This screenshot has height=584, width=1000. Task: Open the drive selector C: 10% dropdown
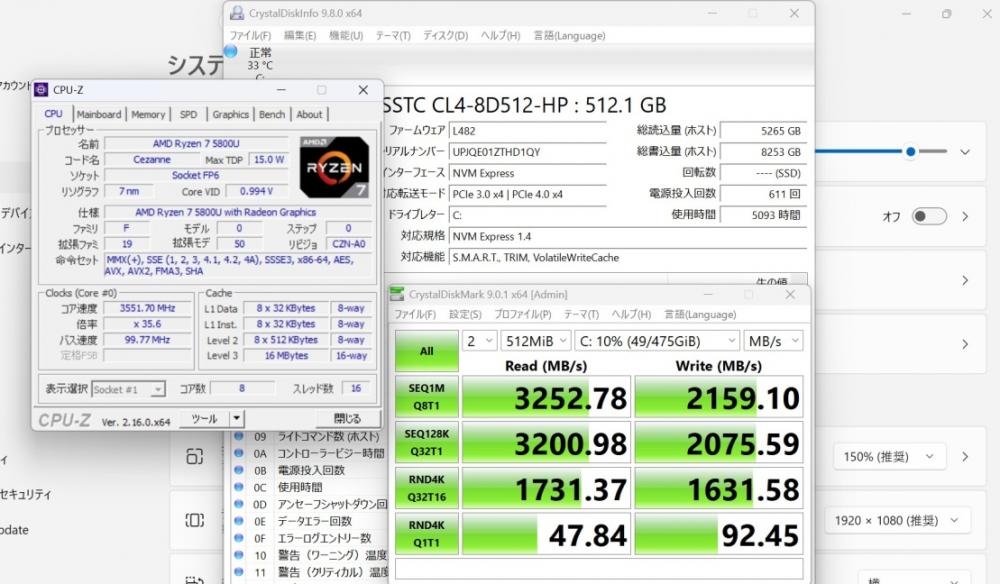pyautogui.click(x=657, y=341)
